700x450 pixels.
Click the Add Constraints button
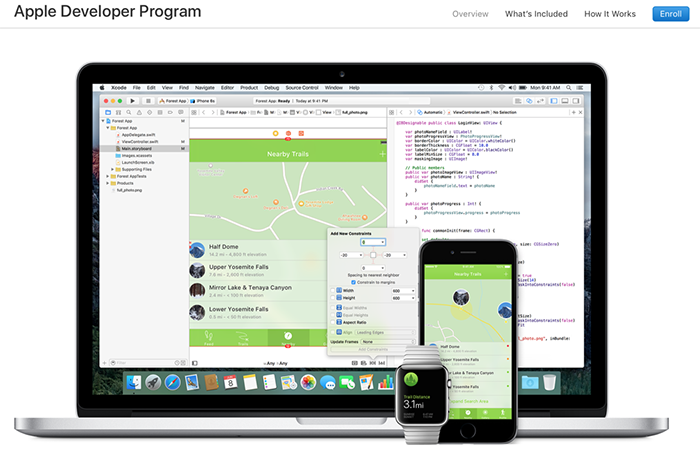point(373,350)
